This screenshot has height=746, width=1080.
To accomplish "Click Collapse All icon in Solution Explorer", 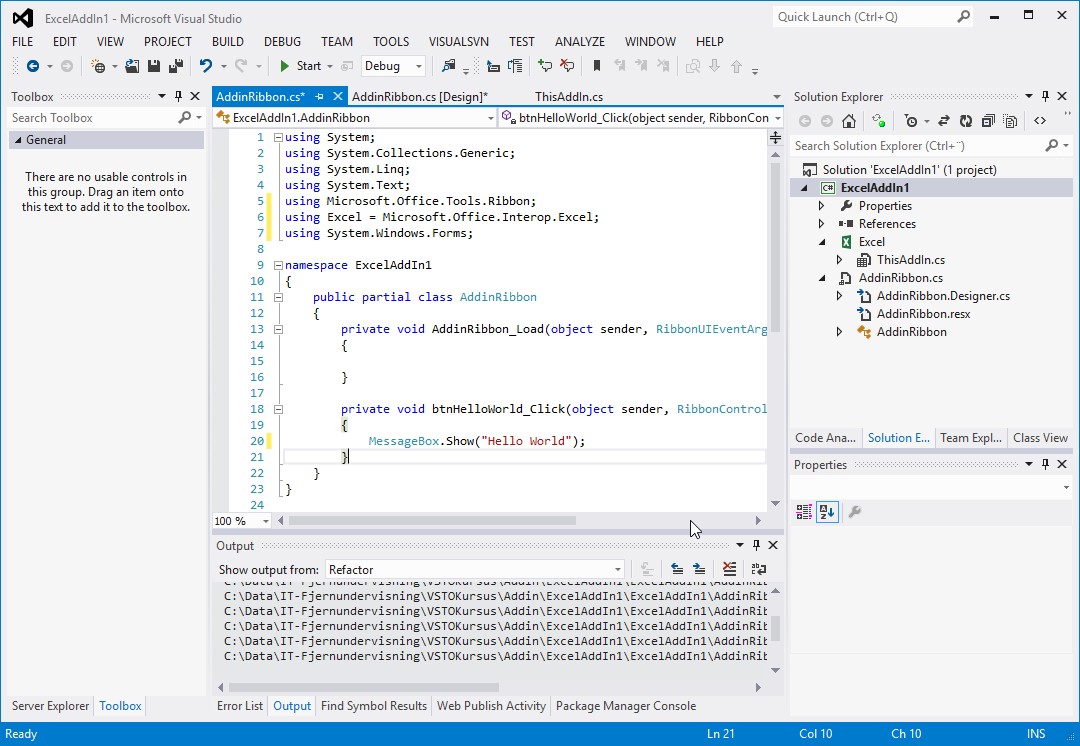I will (988, 121).
